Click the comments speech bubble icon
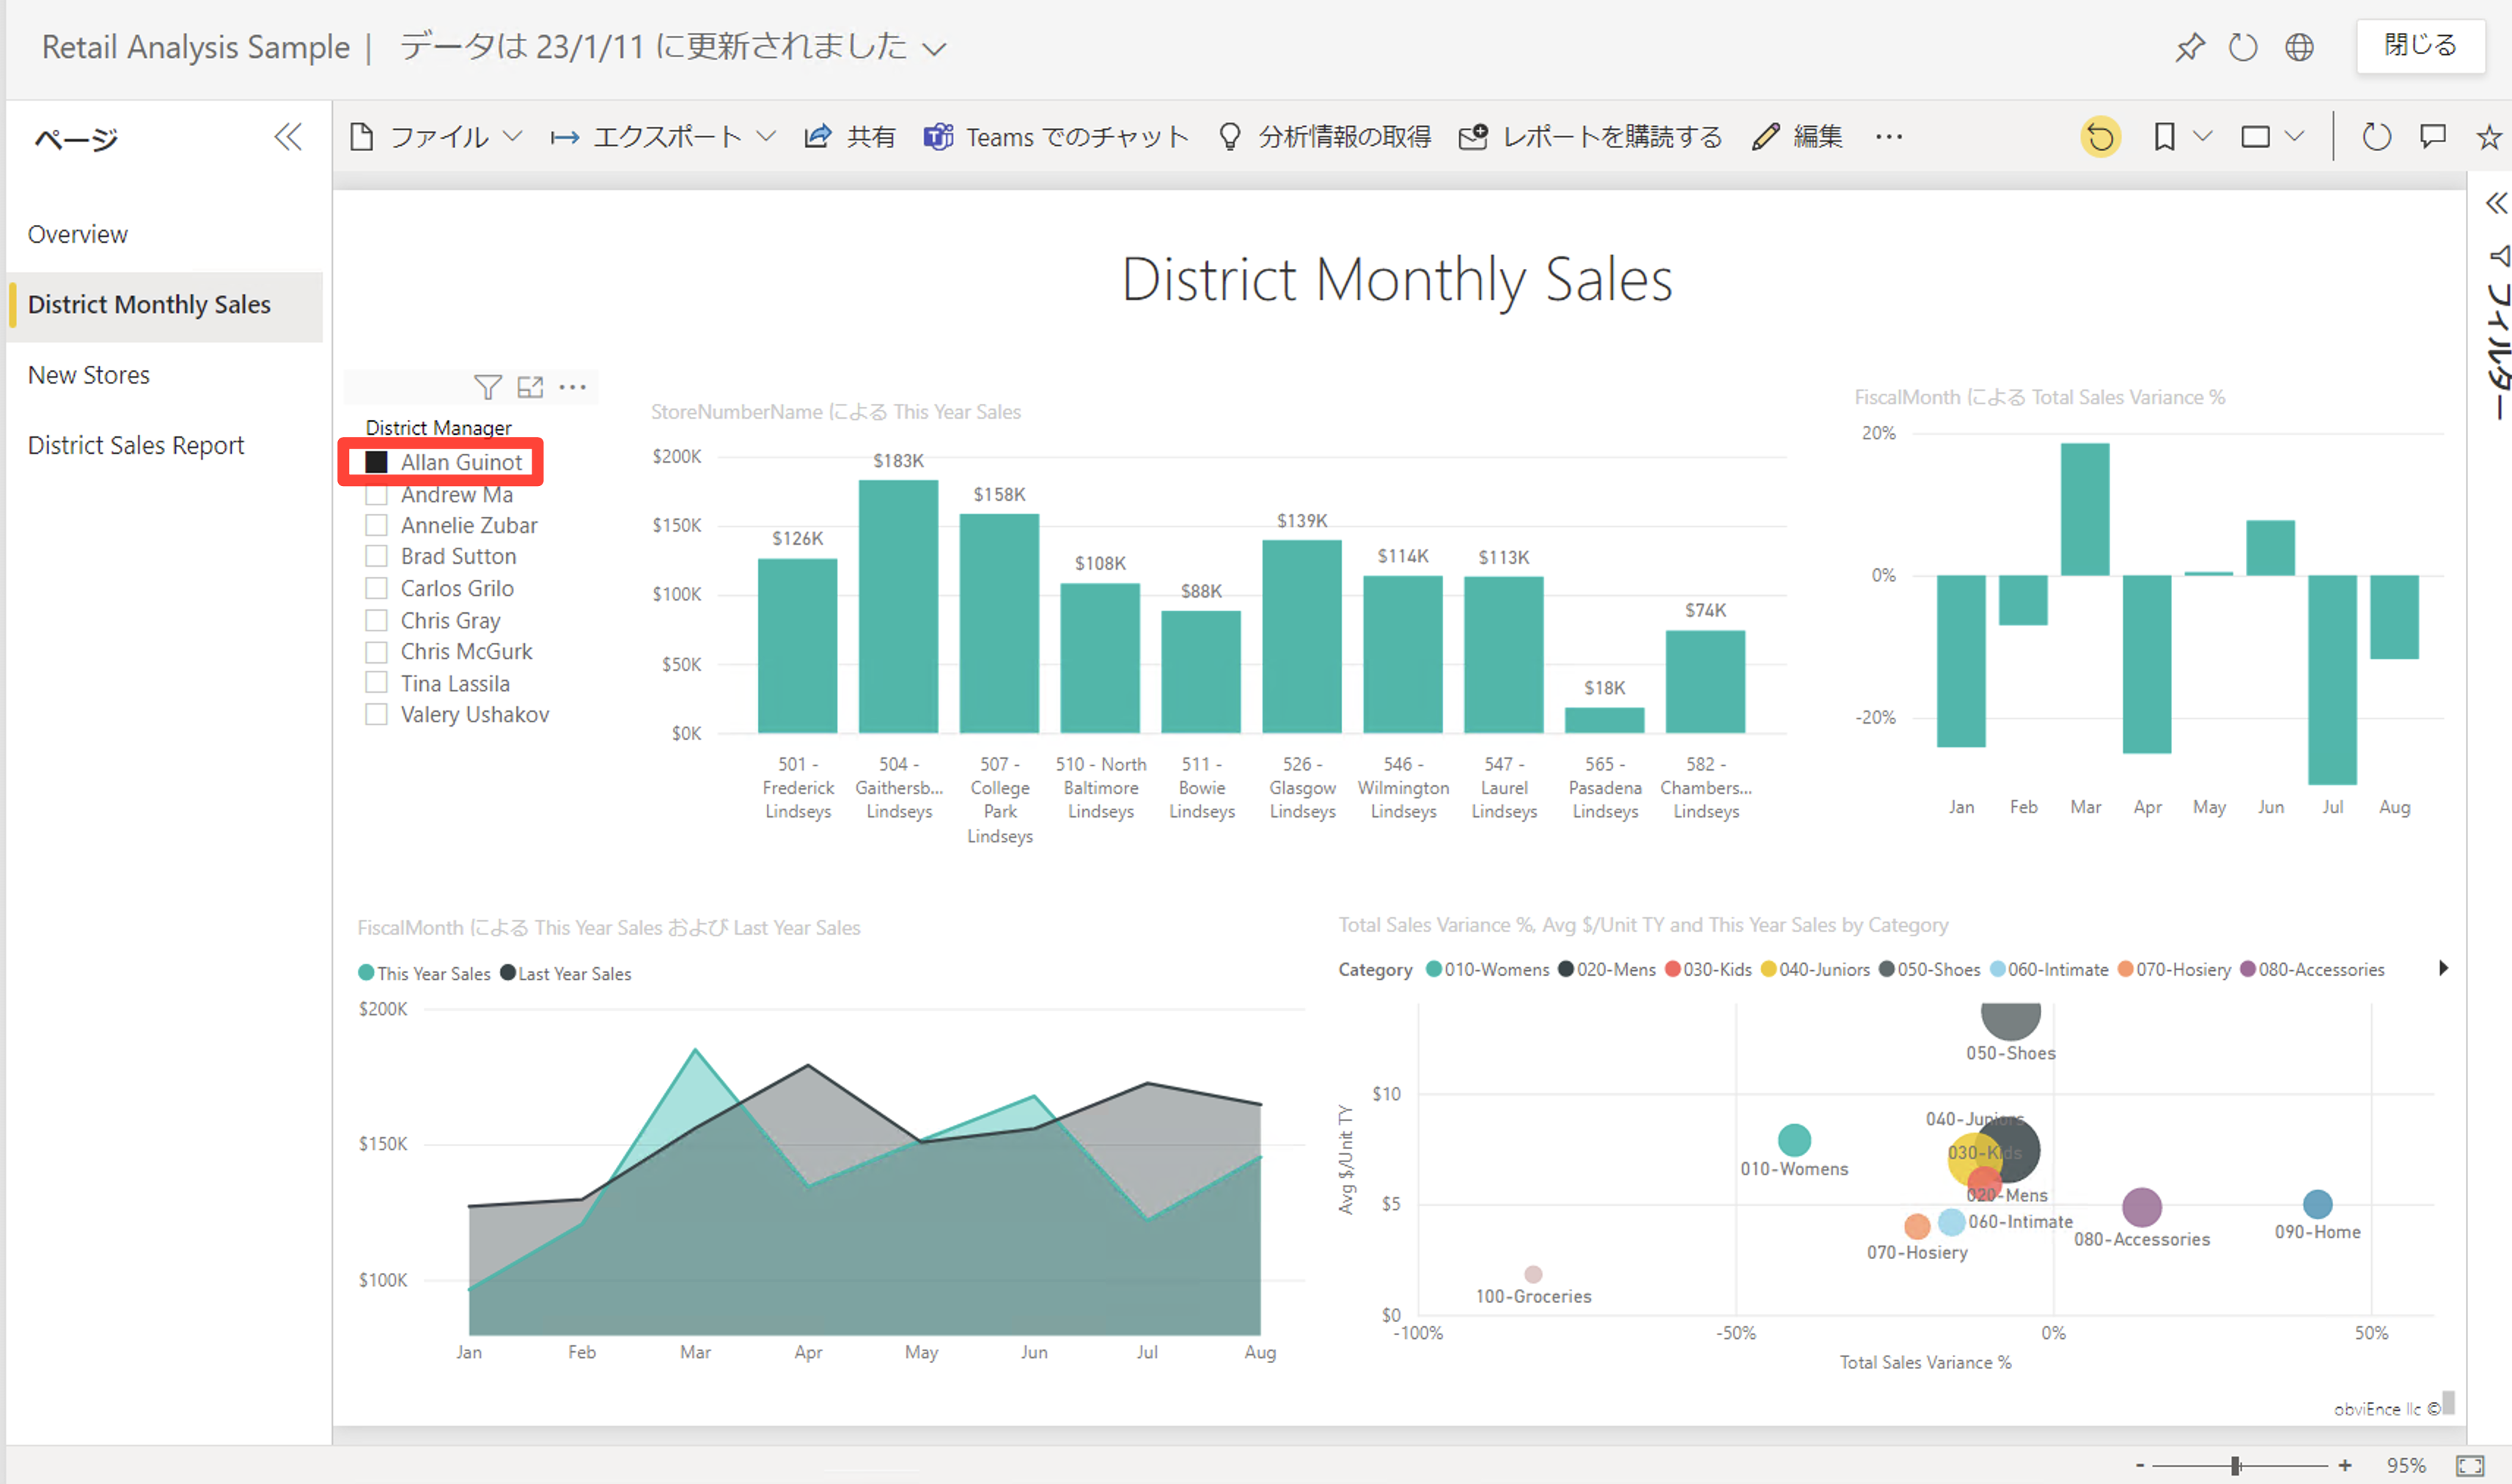Screen dimensions: 2512x1484 pyautogui.click(x=2432, y=136)
